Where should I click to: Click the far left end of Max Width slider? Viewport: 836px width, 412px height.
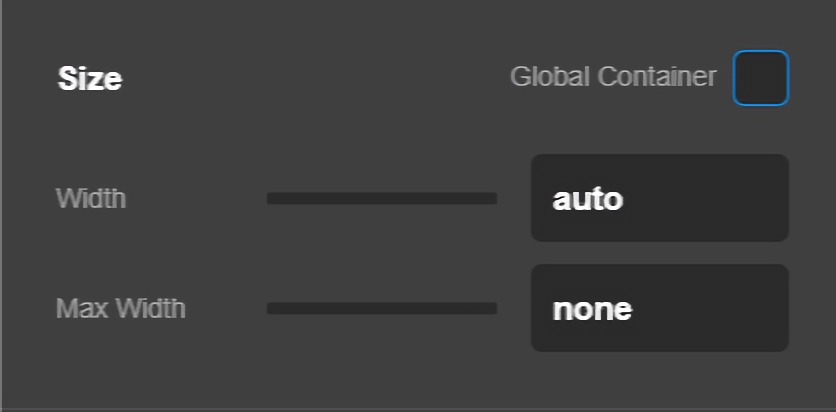pos(270,308)
